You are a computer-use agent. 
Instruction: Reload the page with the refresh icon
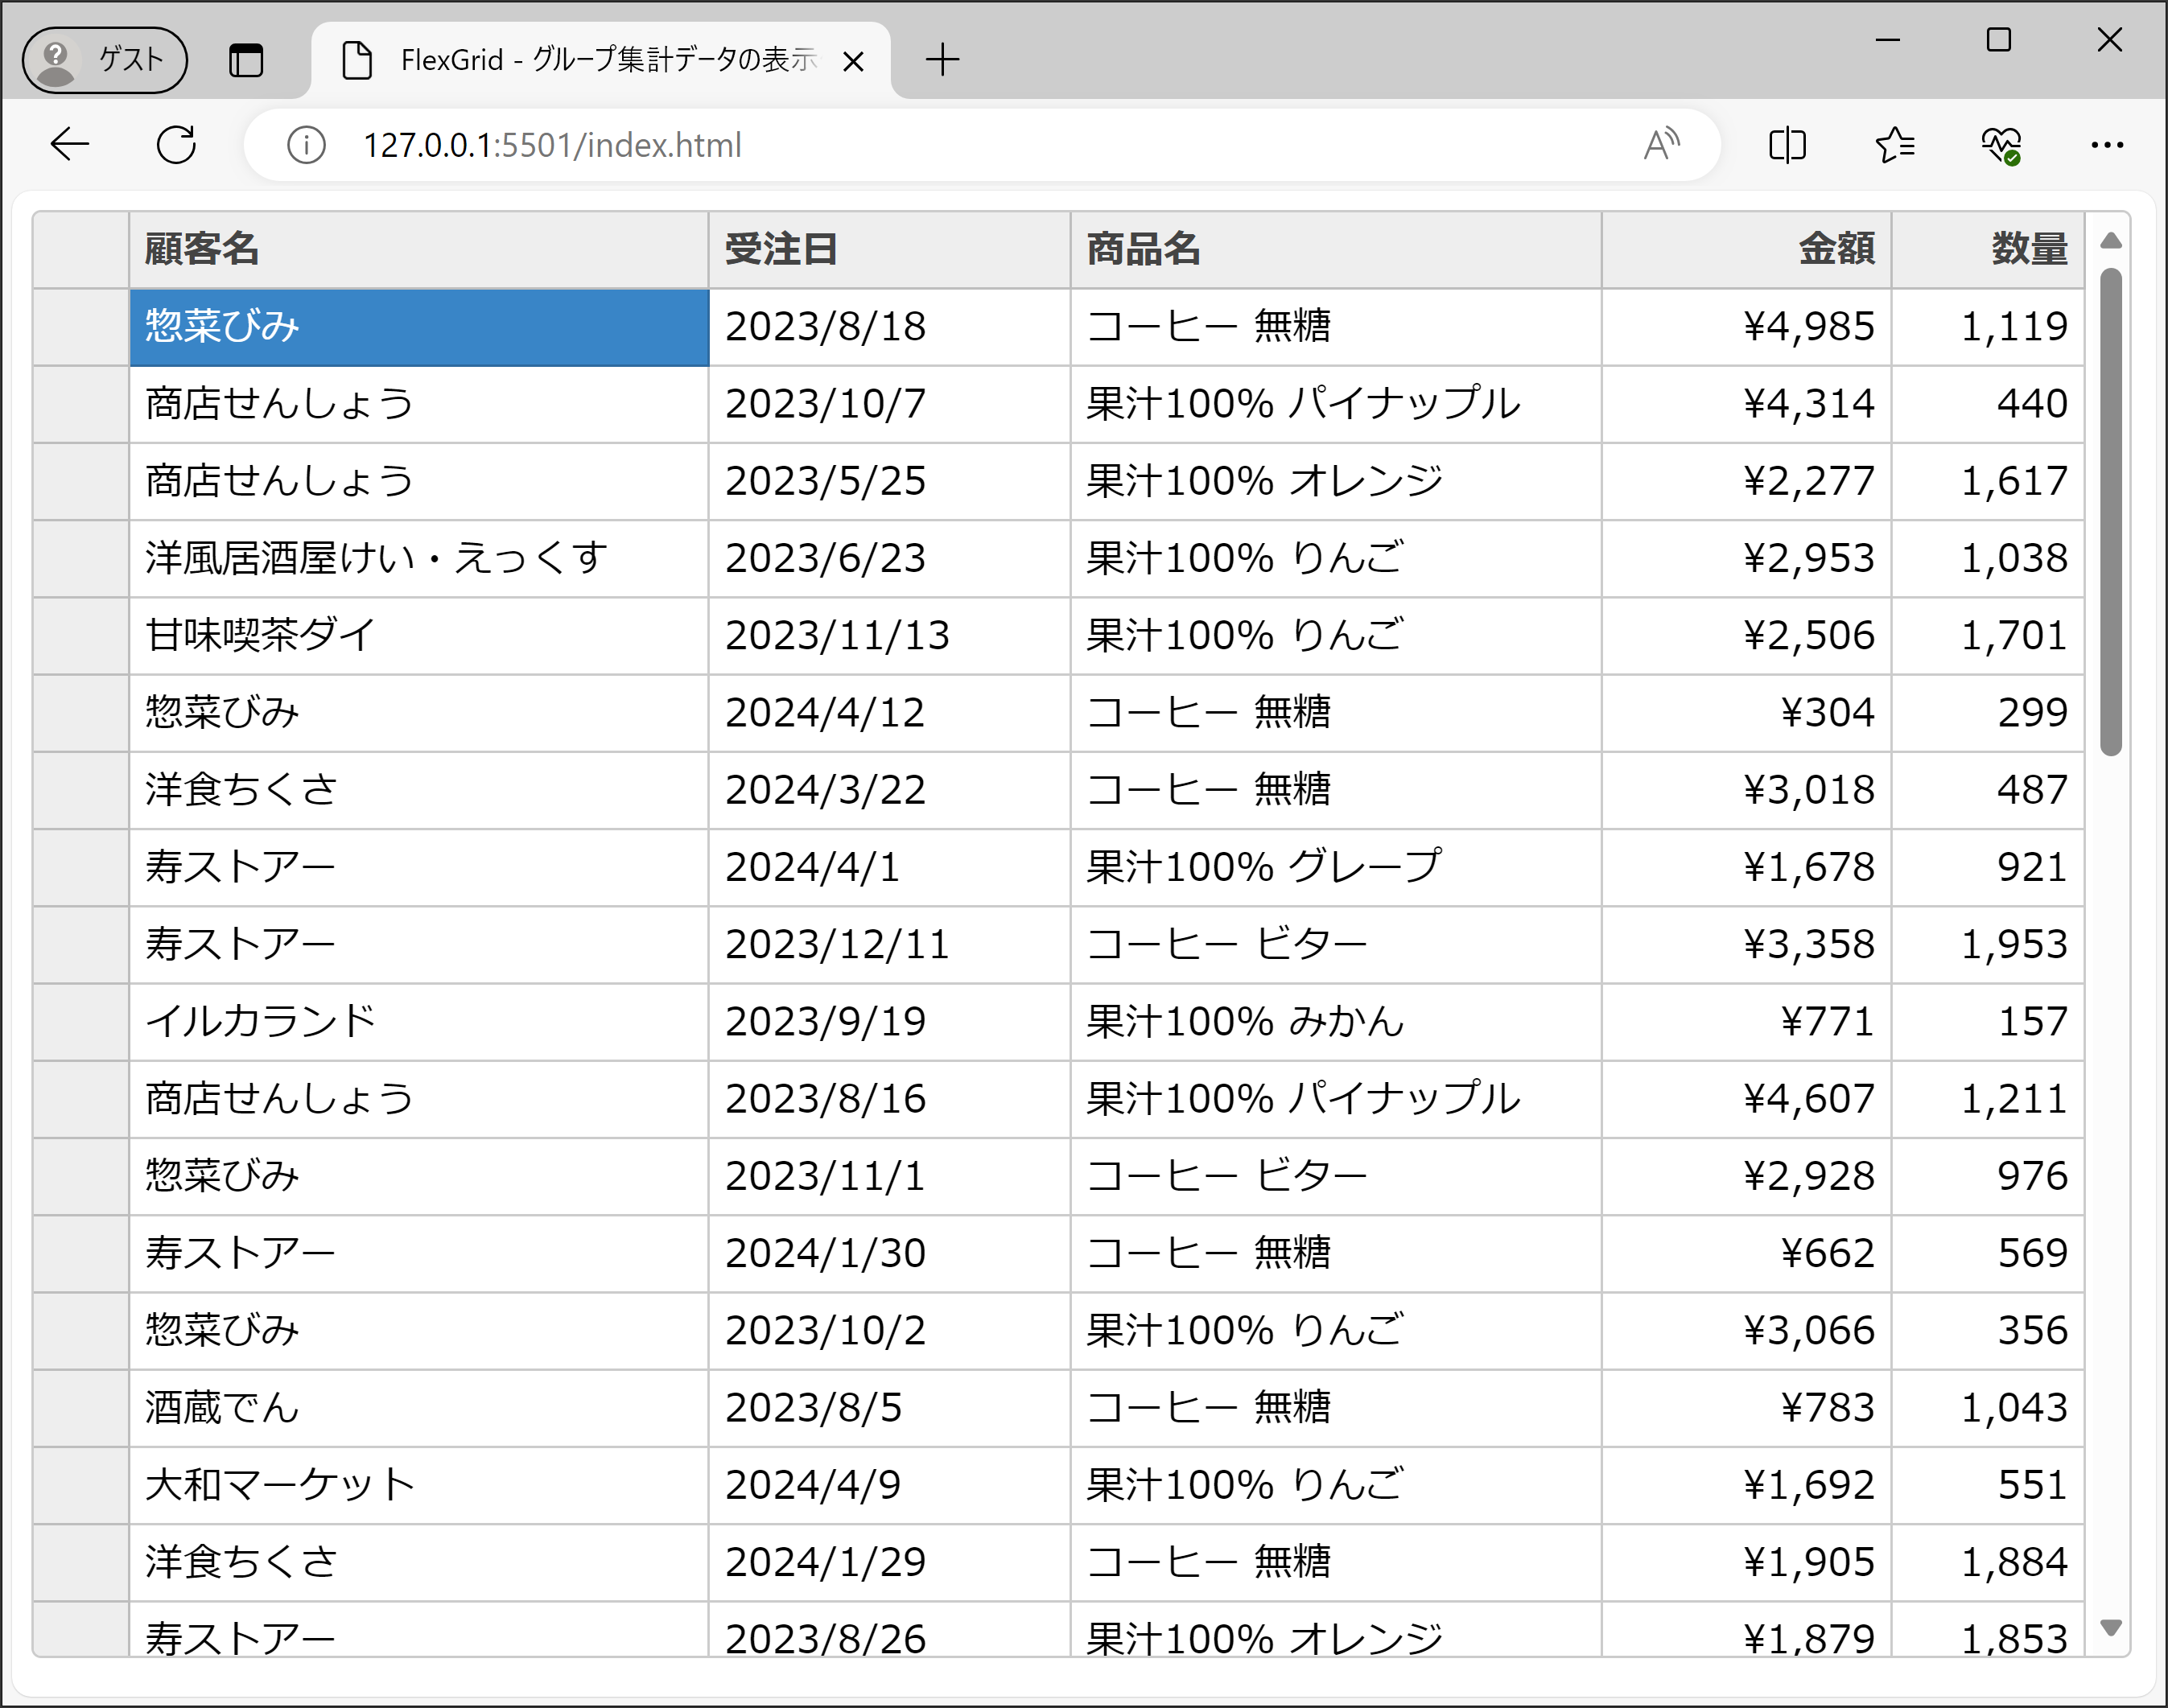[x=176, y=145]
